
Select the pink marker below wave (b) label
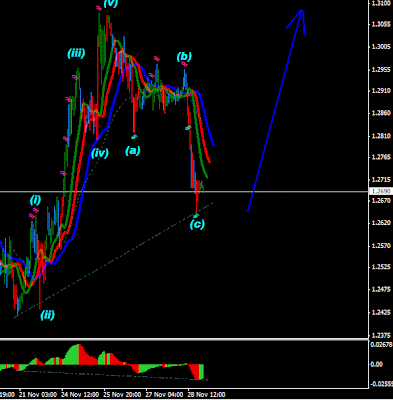184,64
